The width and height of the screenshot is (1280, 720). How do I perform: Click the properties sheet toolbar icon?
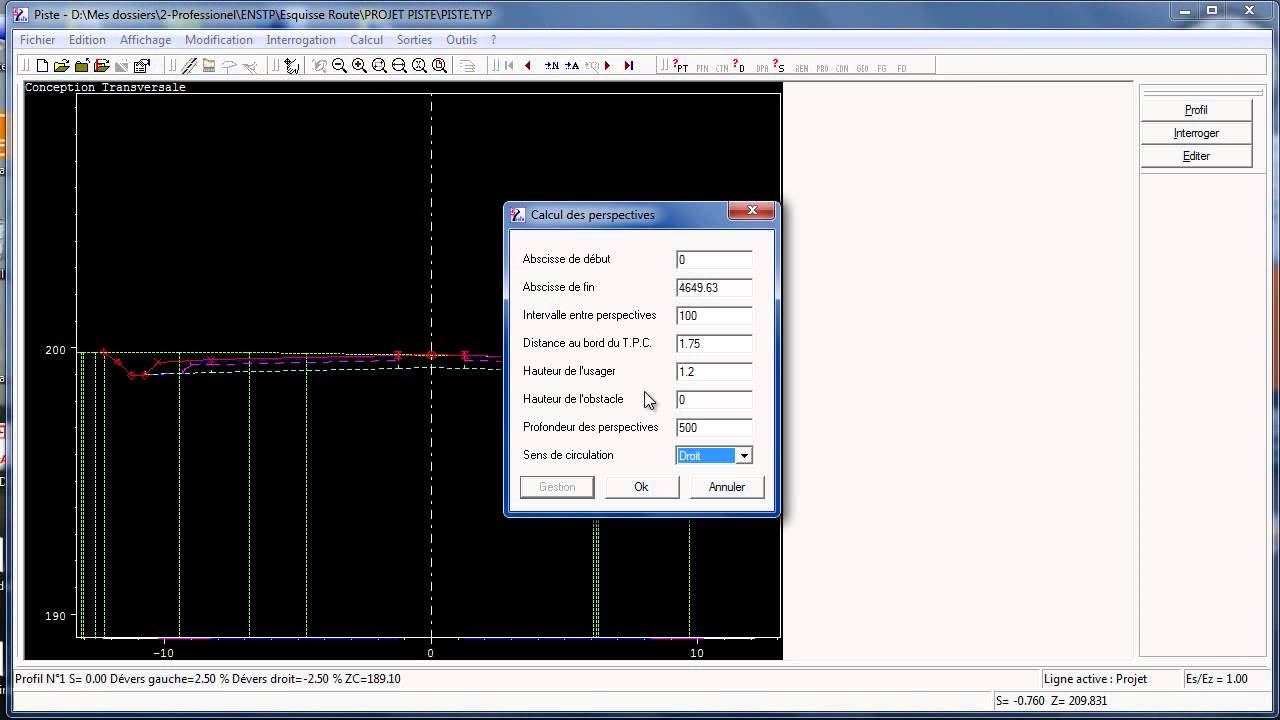(x=141, y=66)
